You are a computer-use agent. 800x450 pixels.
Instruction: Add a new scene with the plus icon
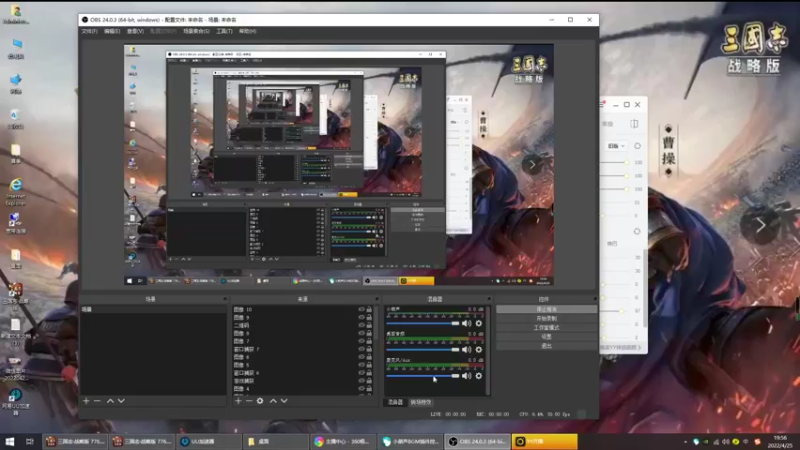tap(86, 401)
